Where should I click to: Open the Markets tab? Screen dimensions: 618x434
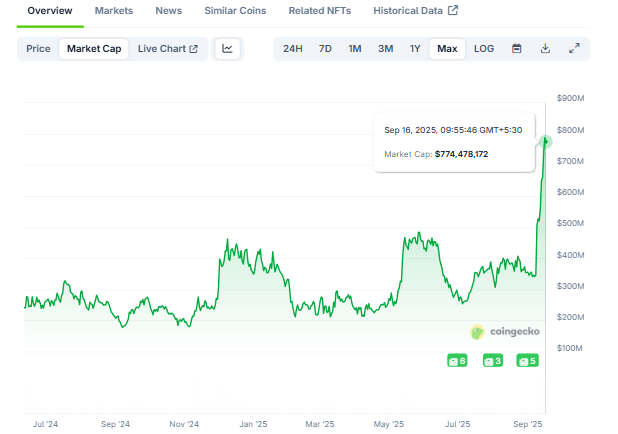coord(114,11)
